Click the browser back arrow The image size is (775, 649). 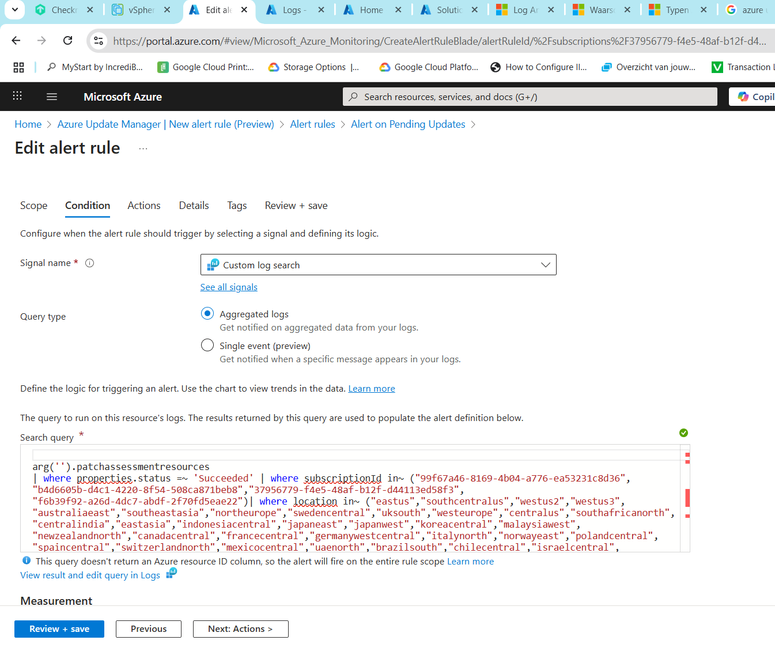pyautogui.click(x=16, y=41)
